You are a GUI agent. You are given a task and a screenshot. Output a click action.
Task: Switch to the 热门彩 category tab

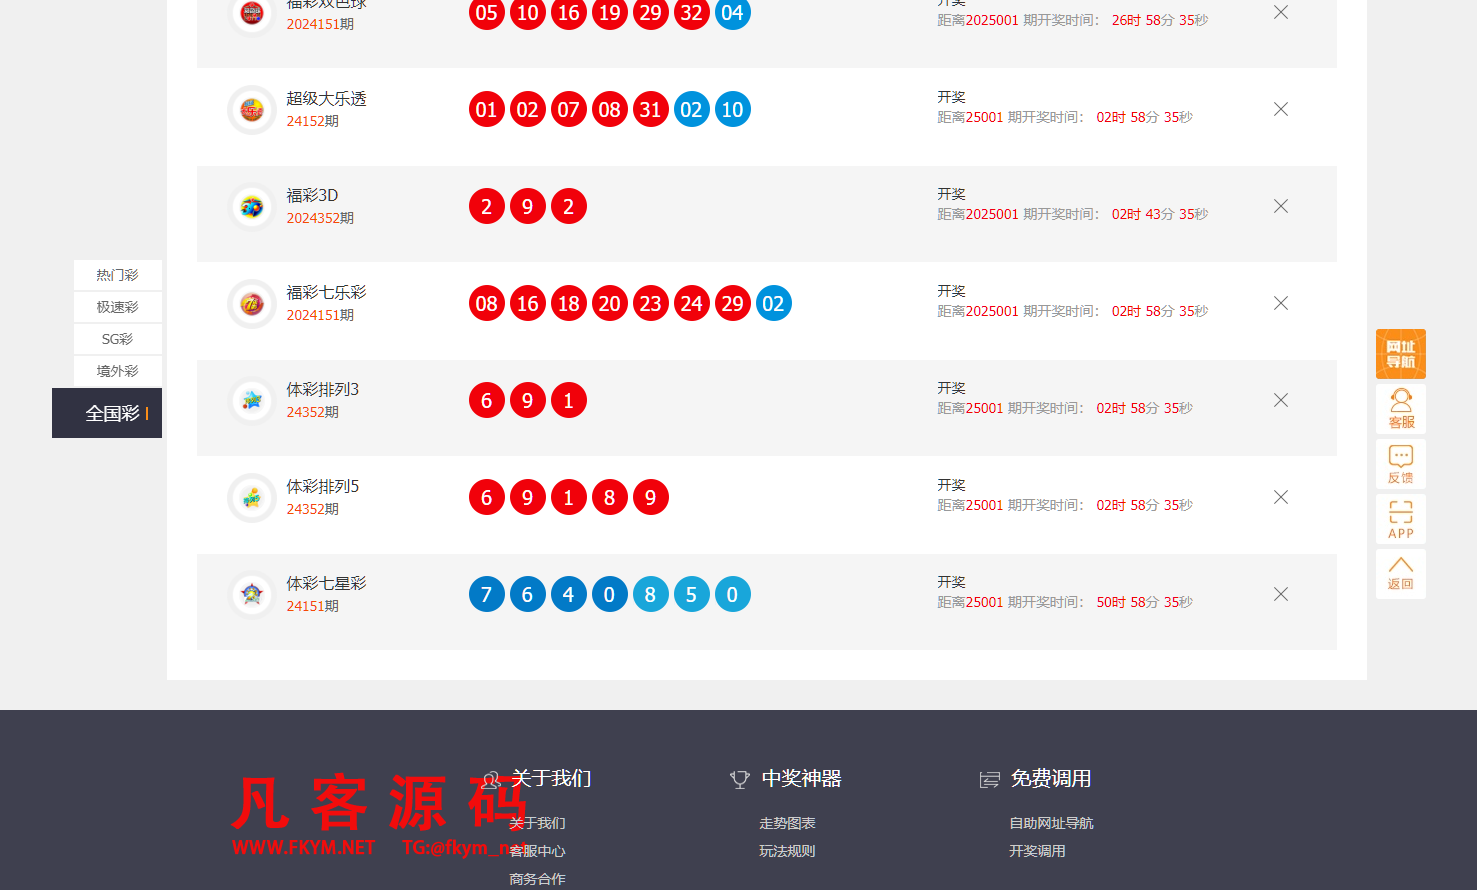point(117,275)
